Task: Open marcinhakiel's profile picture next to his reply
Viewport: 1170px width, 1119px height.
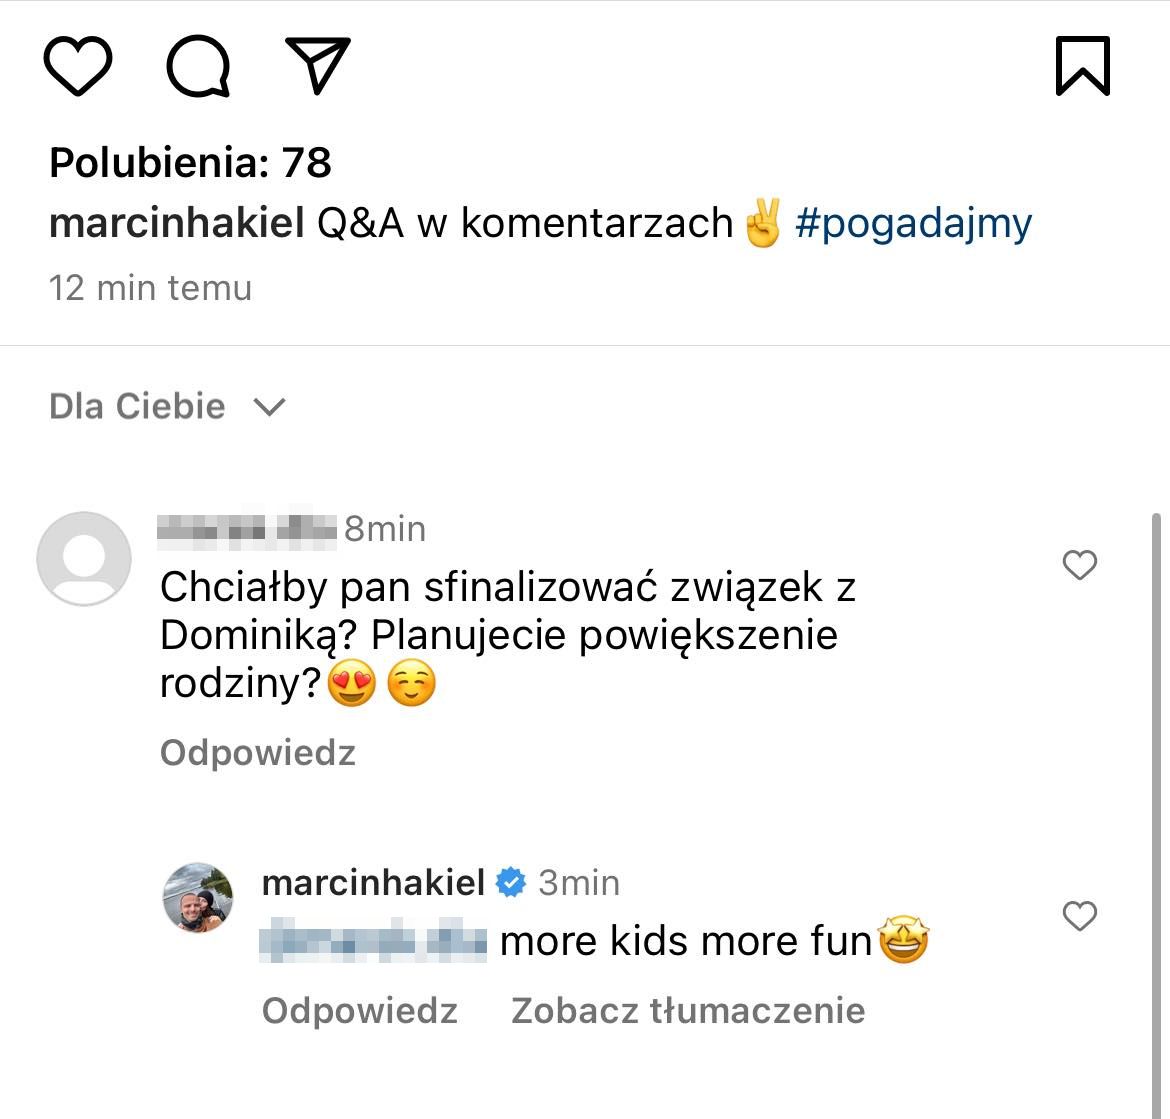Action: (197, 897)
